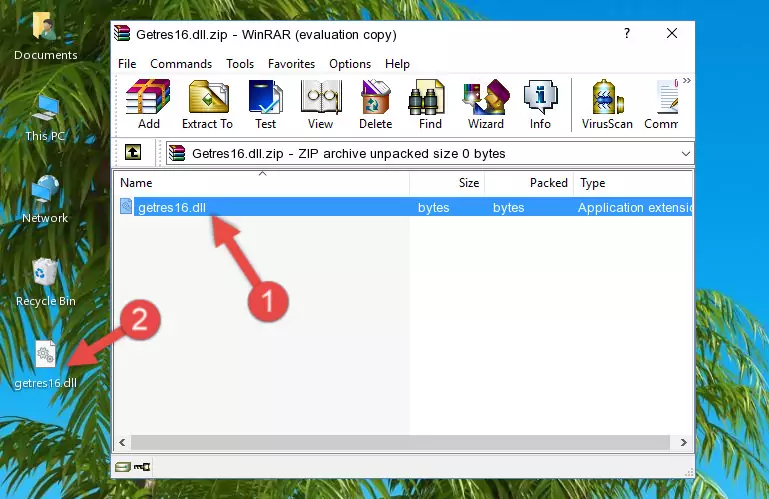Click horizontal scrollbar right arrow

[684, 443]
